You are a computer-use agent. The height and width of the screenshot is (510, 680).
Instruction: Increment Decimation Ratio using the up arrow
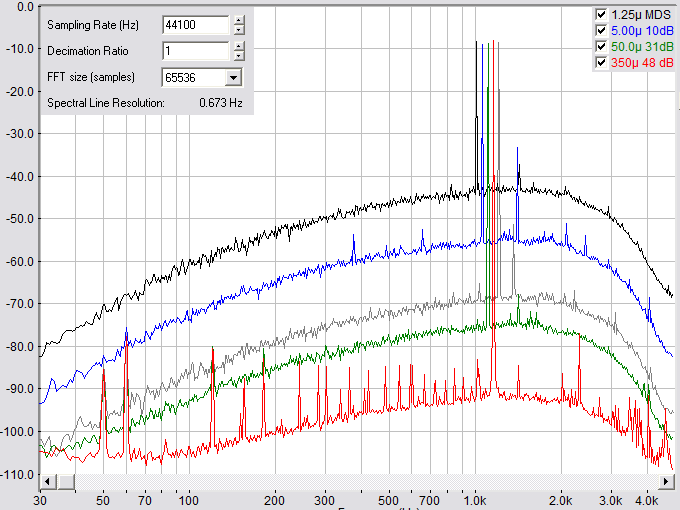pos(238,46)
